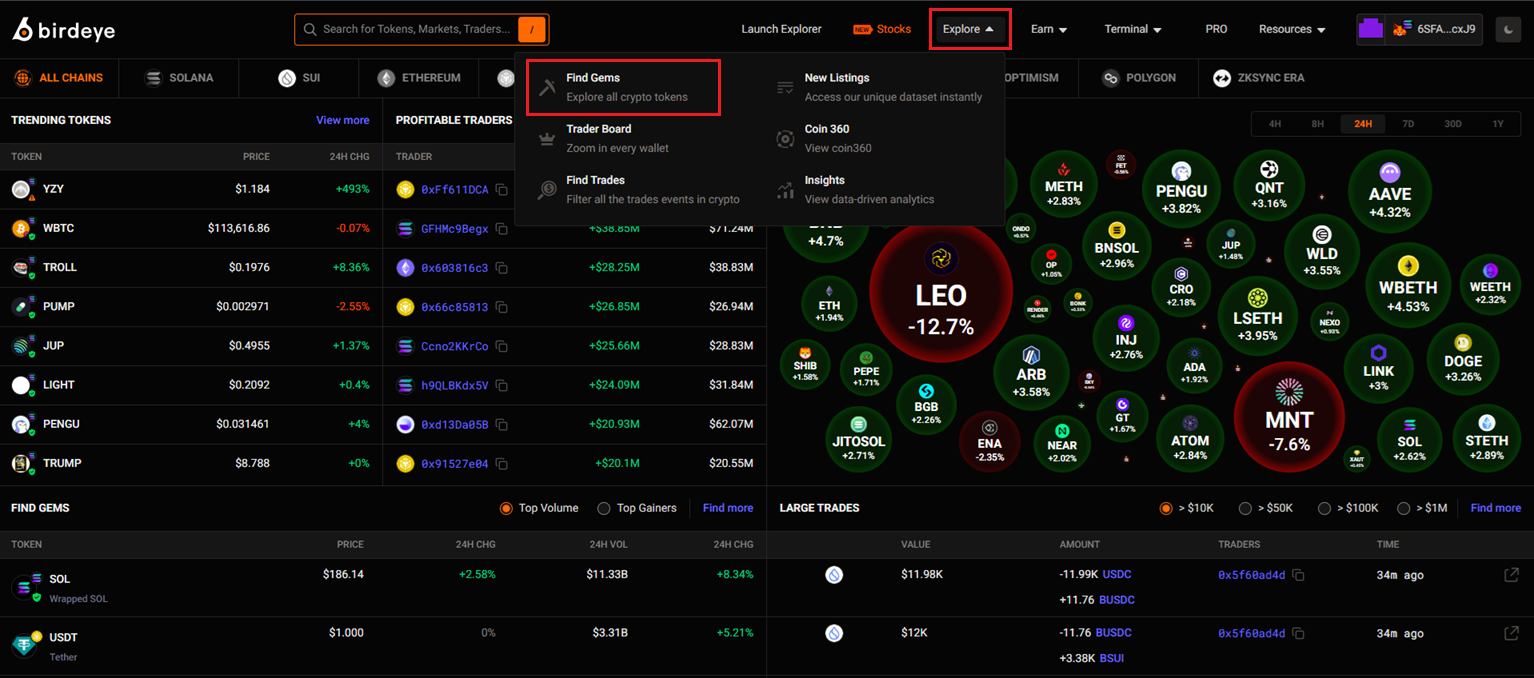
Task: Copy address 0x603816c3
Action: 502,268
